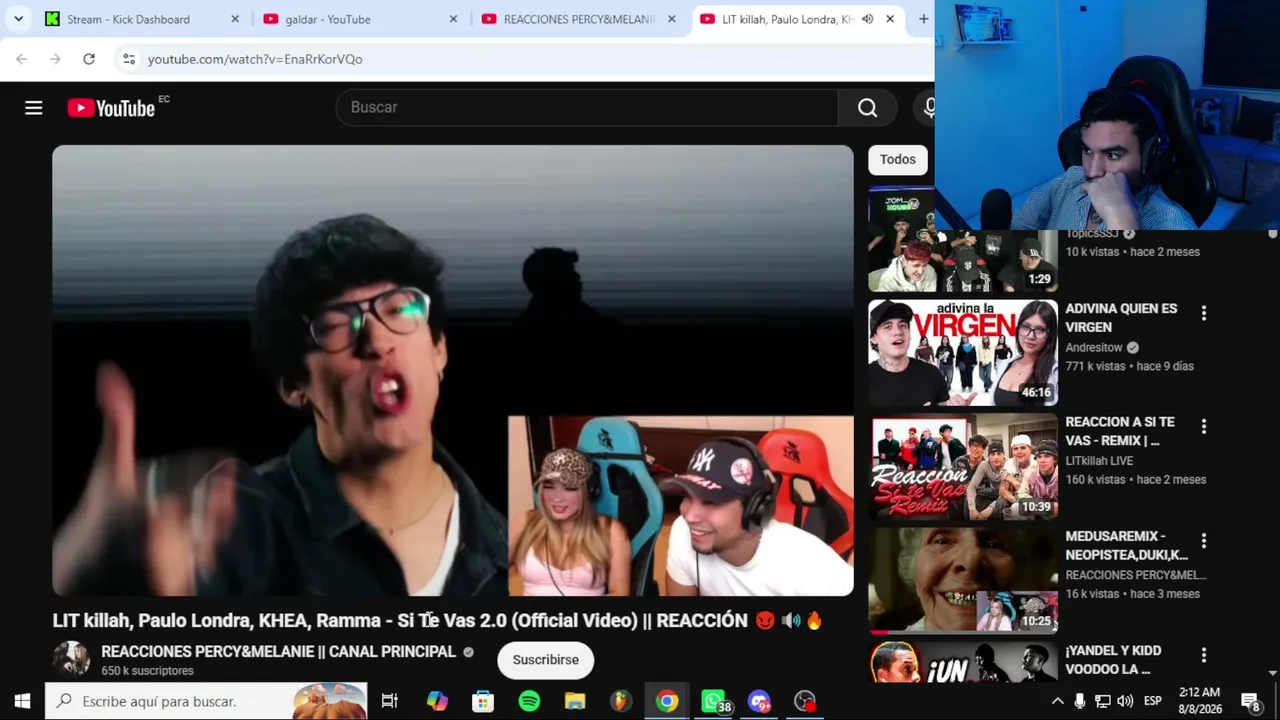The image size is (1280, 720).
Task: Select the LIT killah, Paulo Londra tab
Action: click(786, 19)
